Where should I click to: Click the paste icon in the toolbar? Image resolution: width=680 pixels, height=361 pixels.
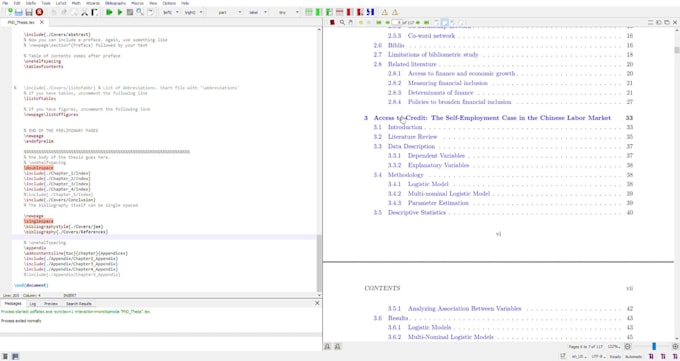click(x=94, y=12)
